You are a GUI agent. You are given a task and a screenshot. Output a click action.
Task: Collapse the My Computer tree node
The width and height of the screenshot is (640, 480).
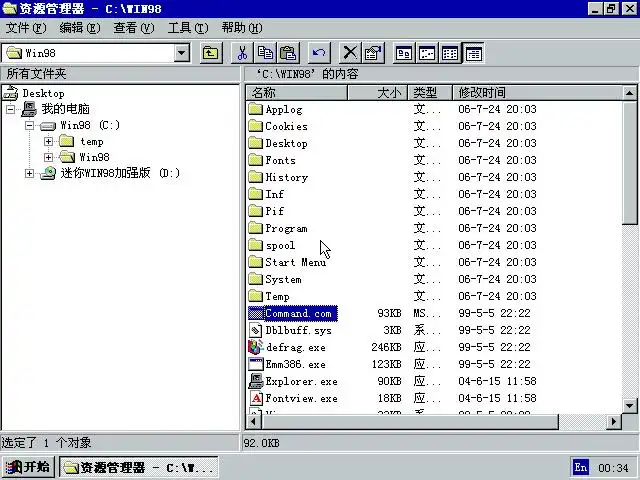[x=11, y=109]
